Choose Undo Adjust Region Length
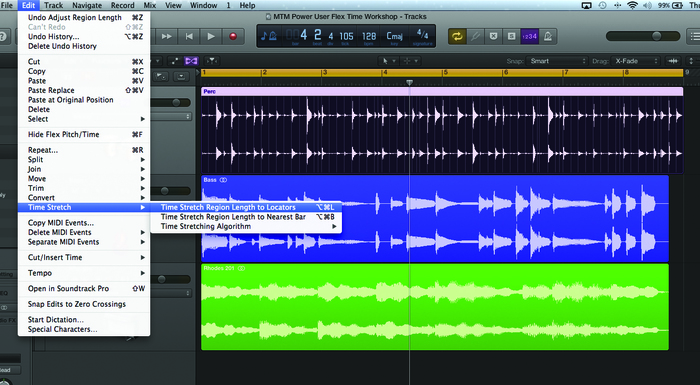This screenshot has width=700, height=385. pyautogui.click(x=84, y=17)
